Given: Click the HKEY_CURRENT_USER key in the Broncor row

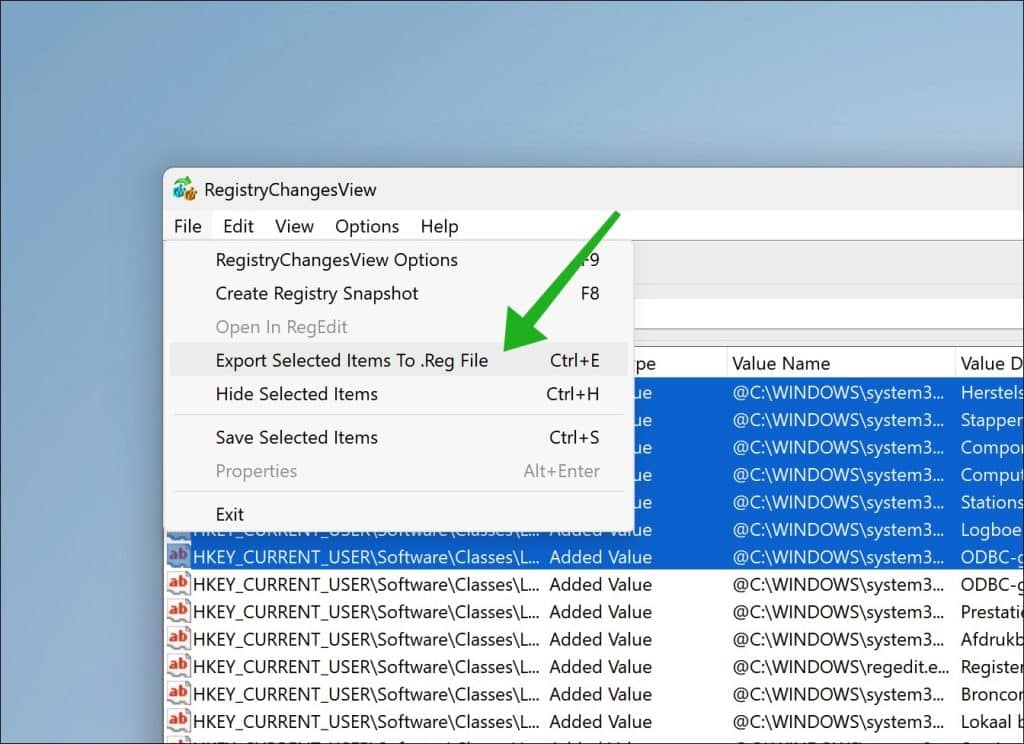Looking at the screenshot, I should 366,694.
